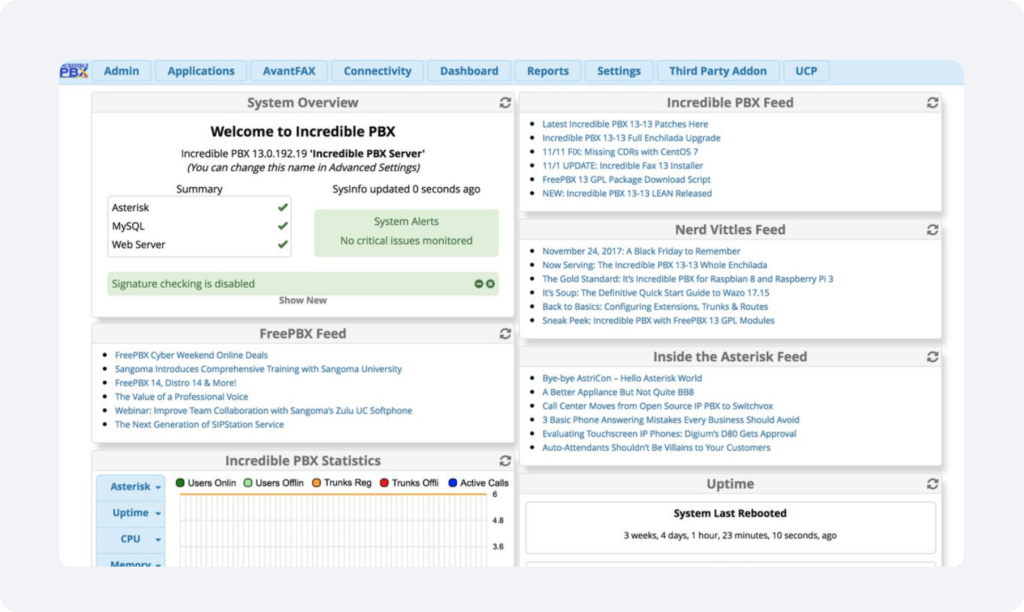The height and width of the screenshot is (612, 1024).
Task: Open FreePBX 13 GPL Package Download Script link
Action: pos(626,180)
